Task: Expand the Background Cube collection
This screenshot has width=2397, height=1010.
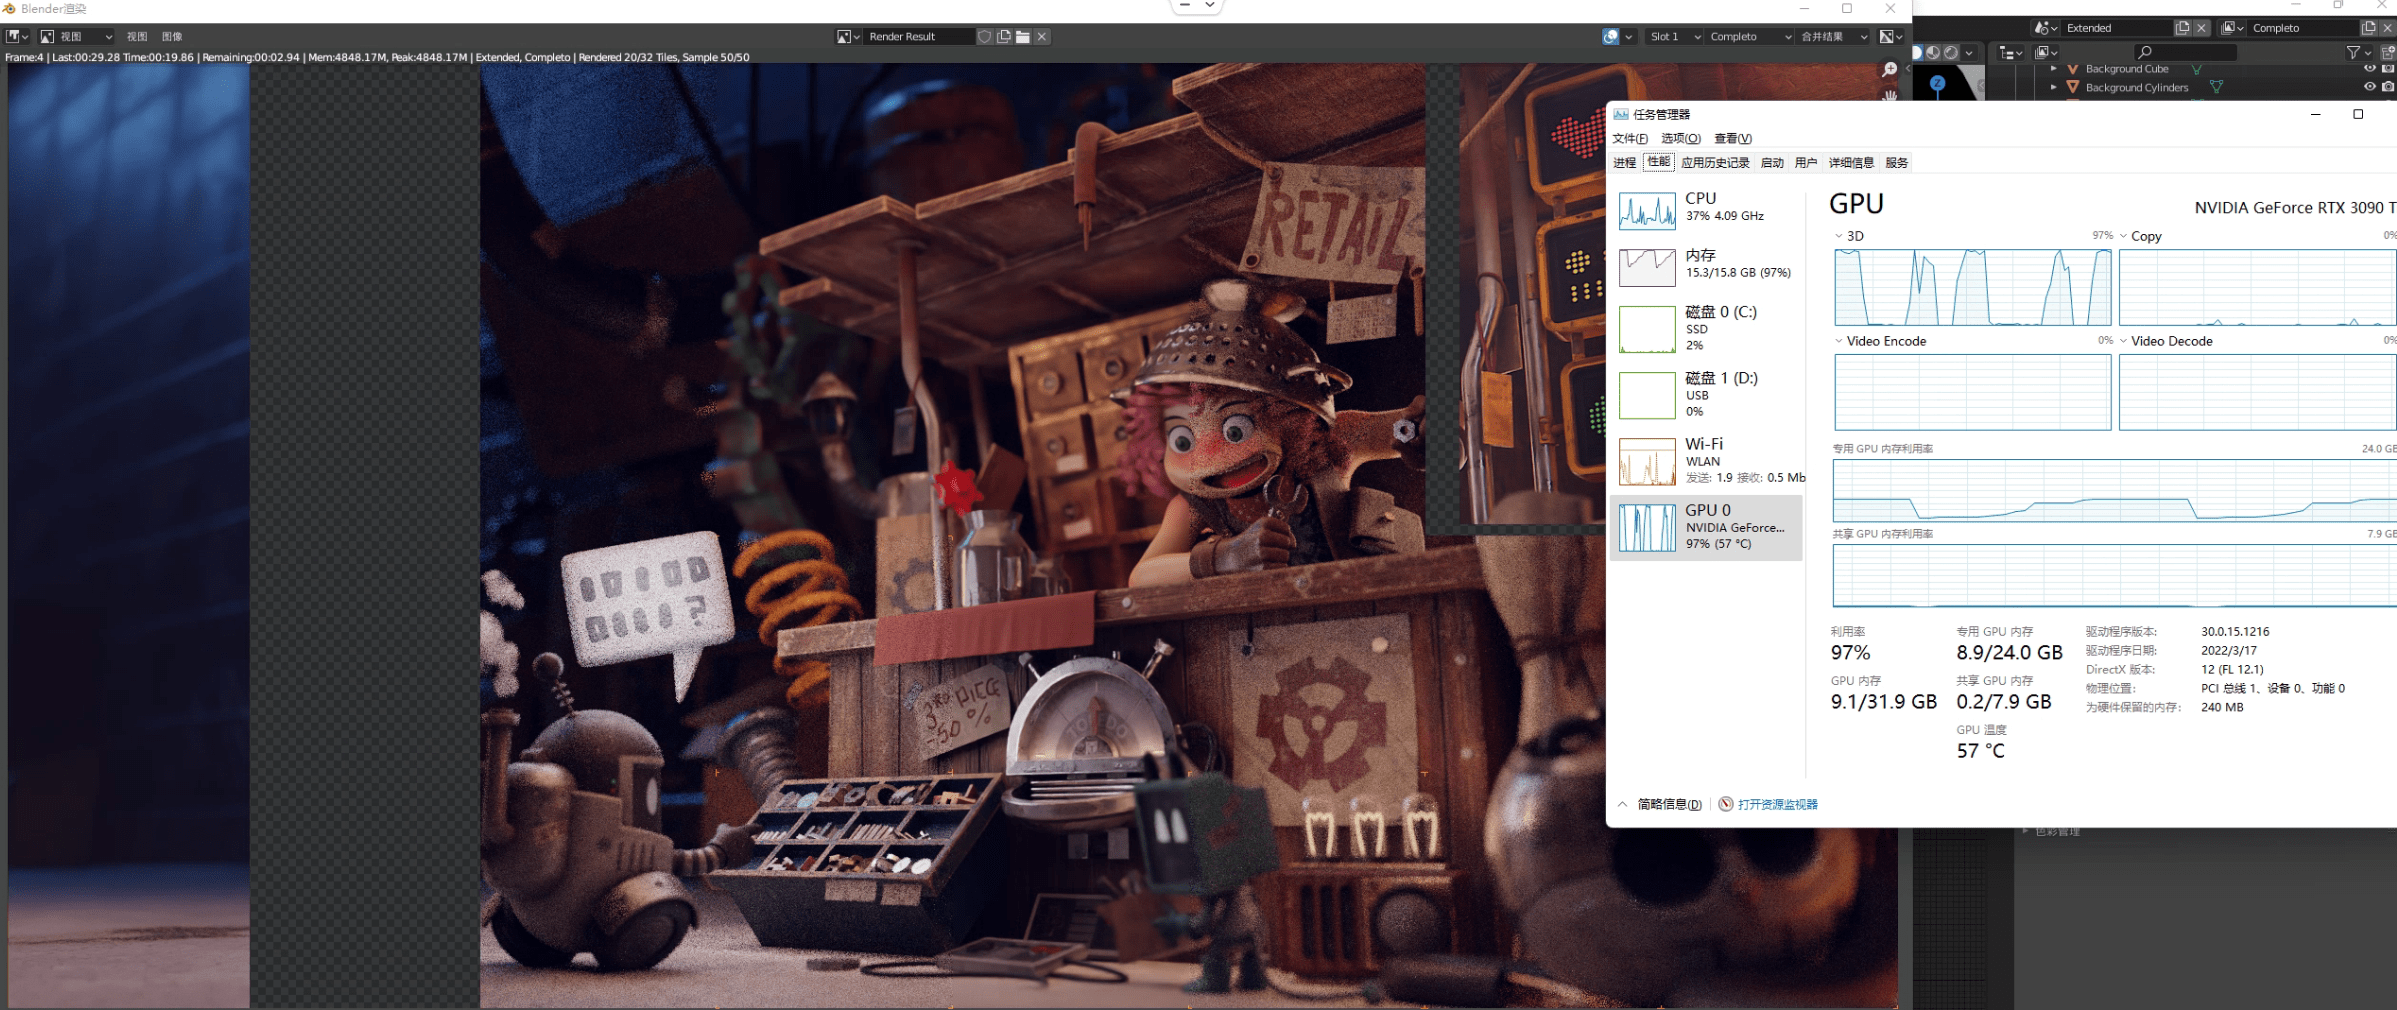Action: point(2053,69)
